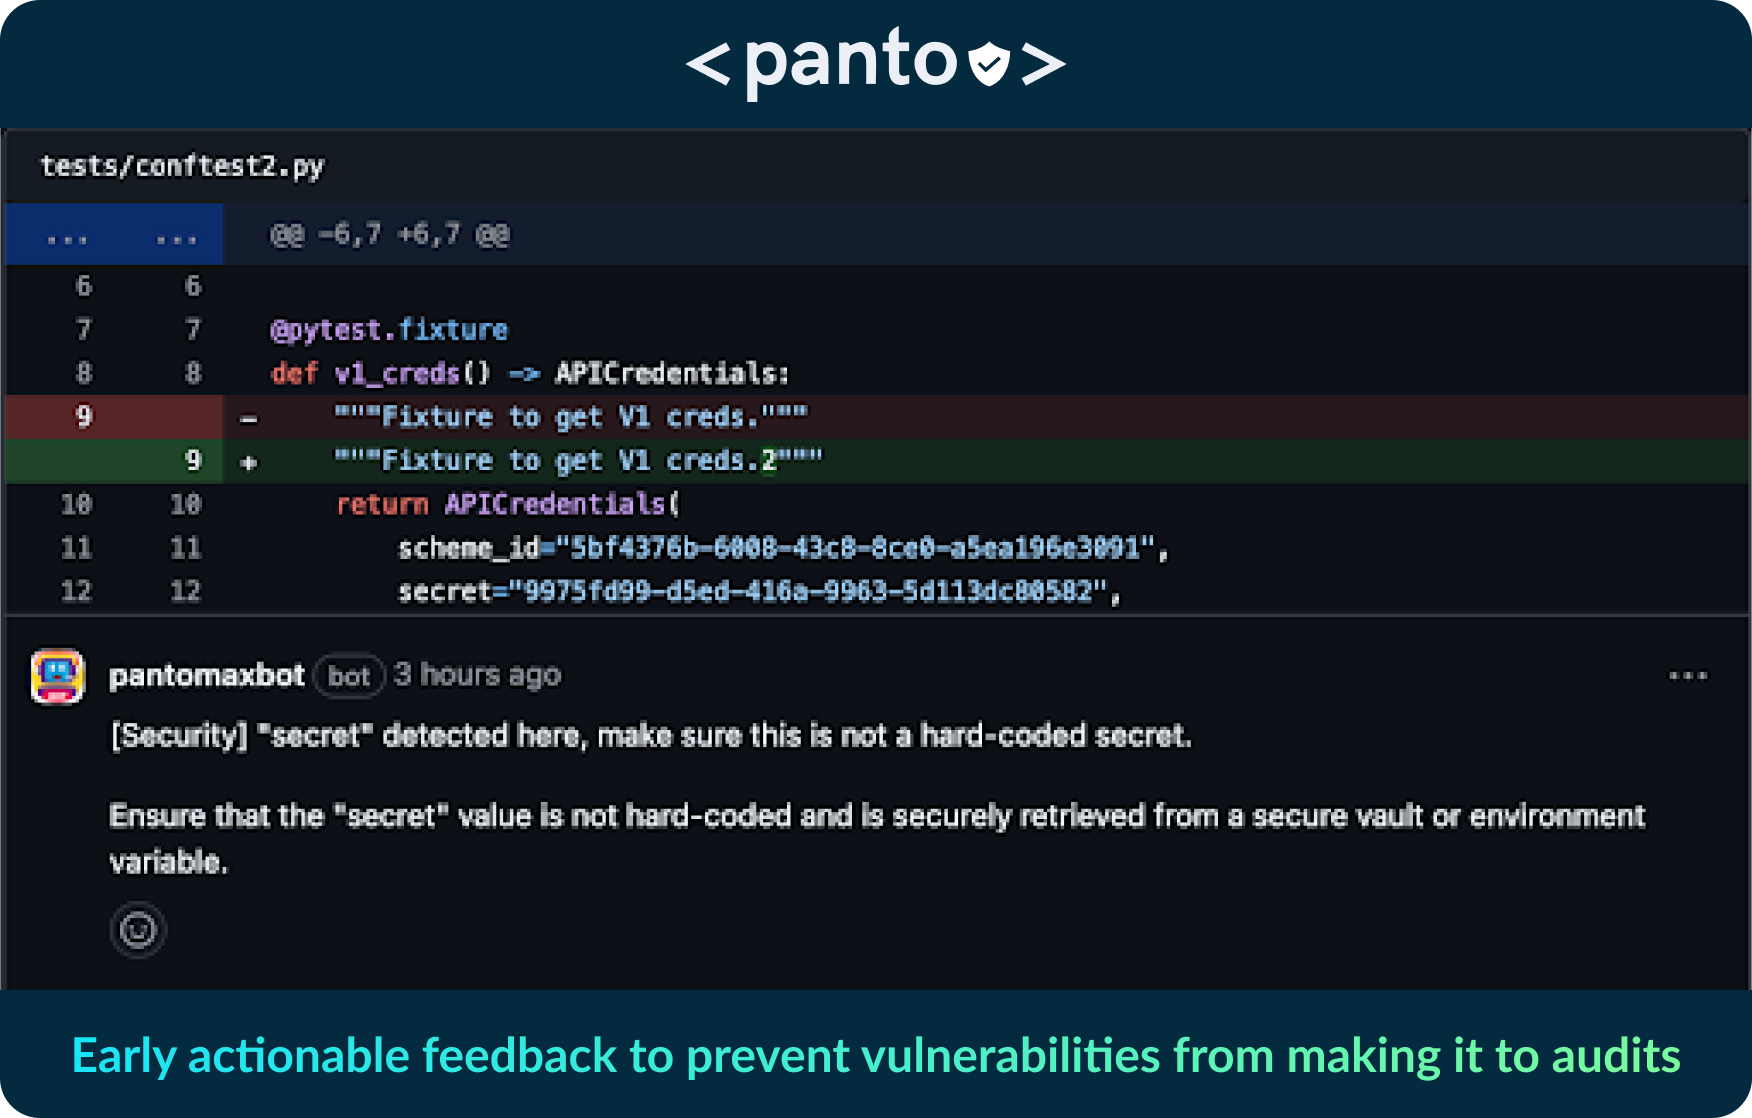Viewport: 1752px width, 1118px height.
Task: Select the removed line 'Fixture to get V1 creds.'
Action: point(571,417)
